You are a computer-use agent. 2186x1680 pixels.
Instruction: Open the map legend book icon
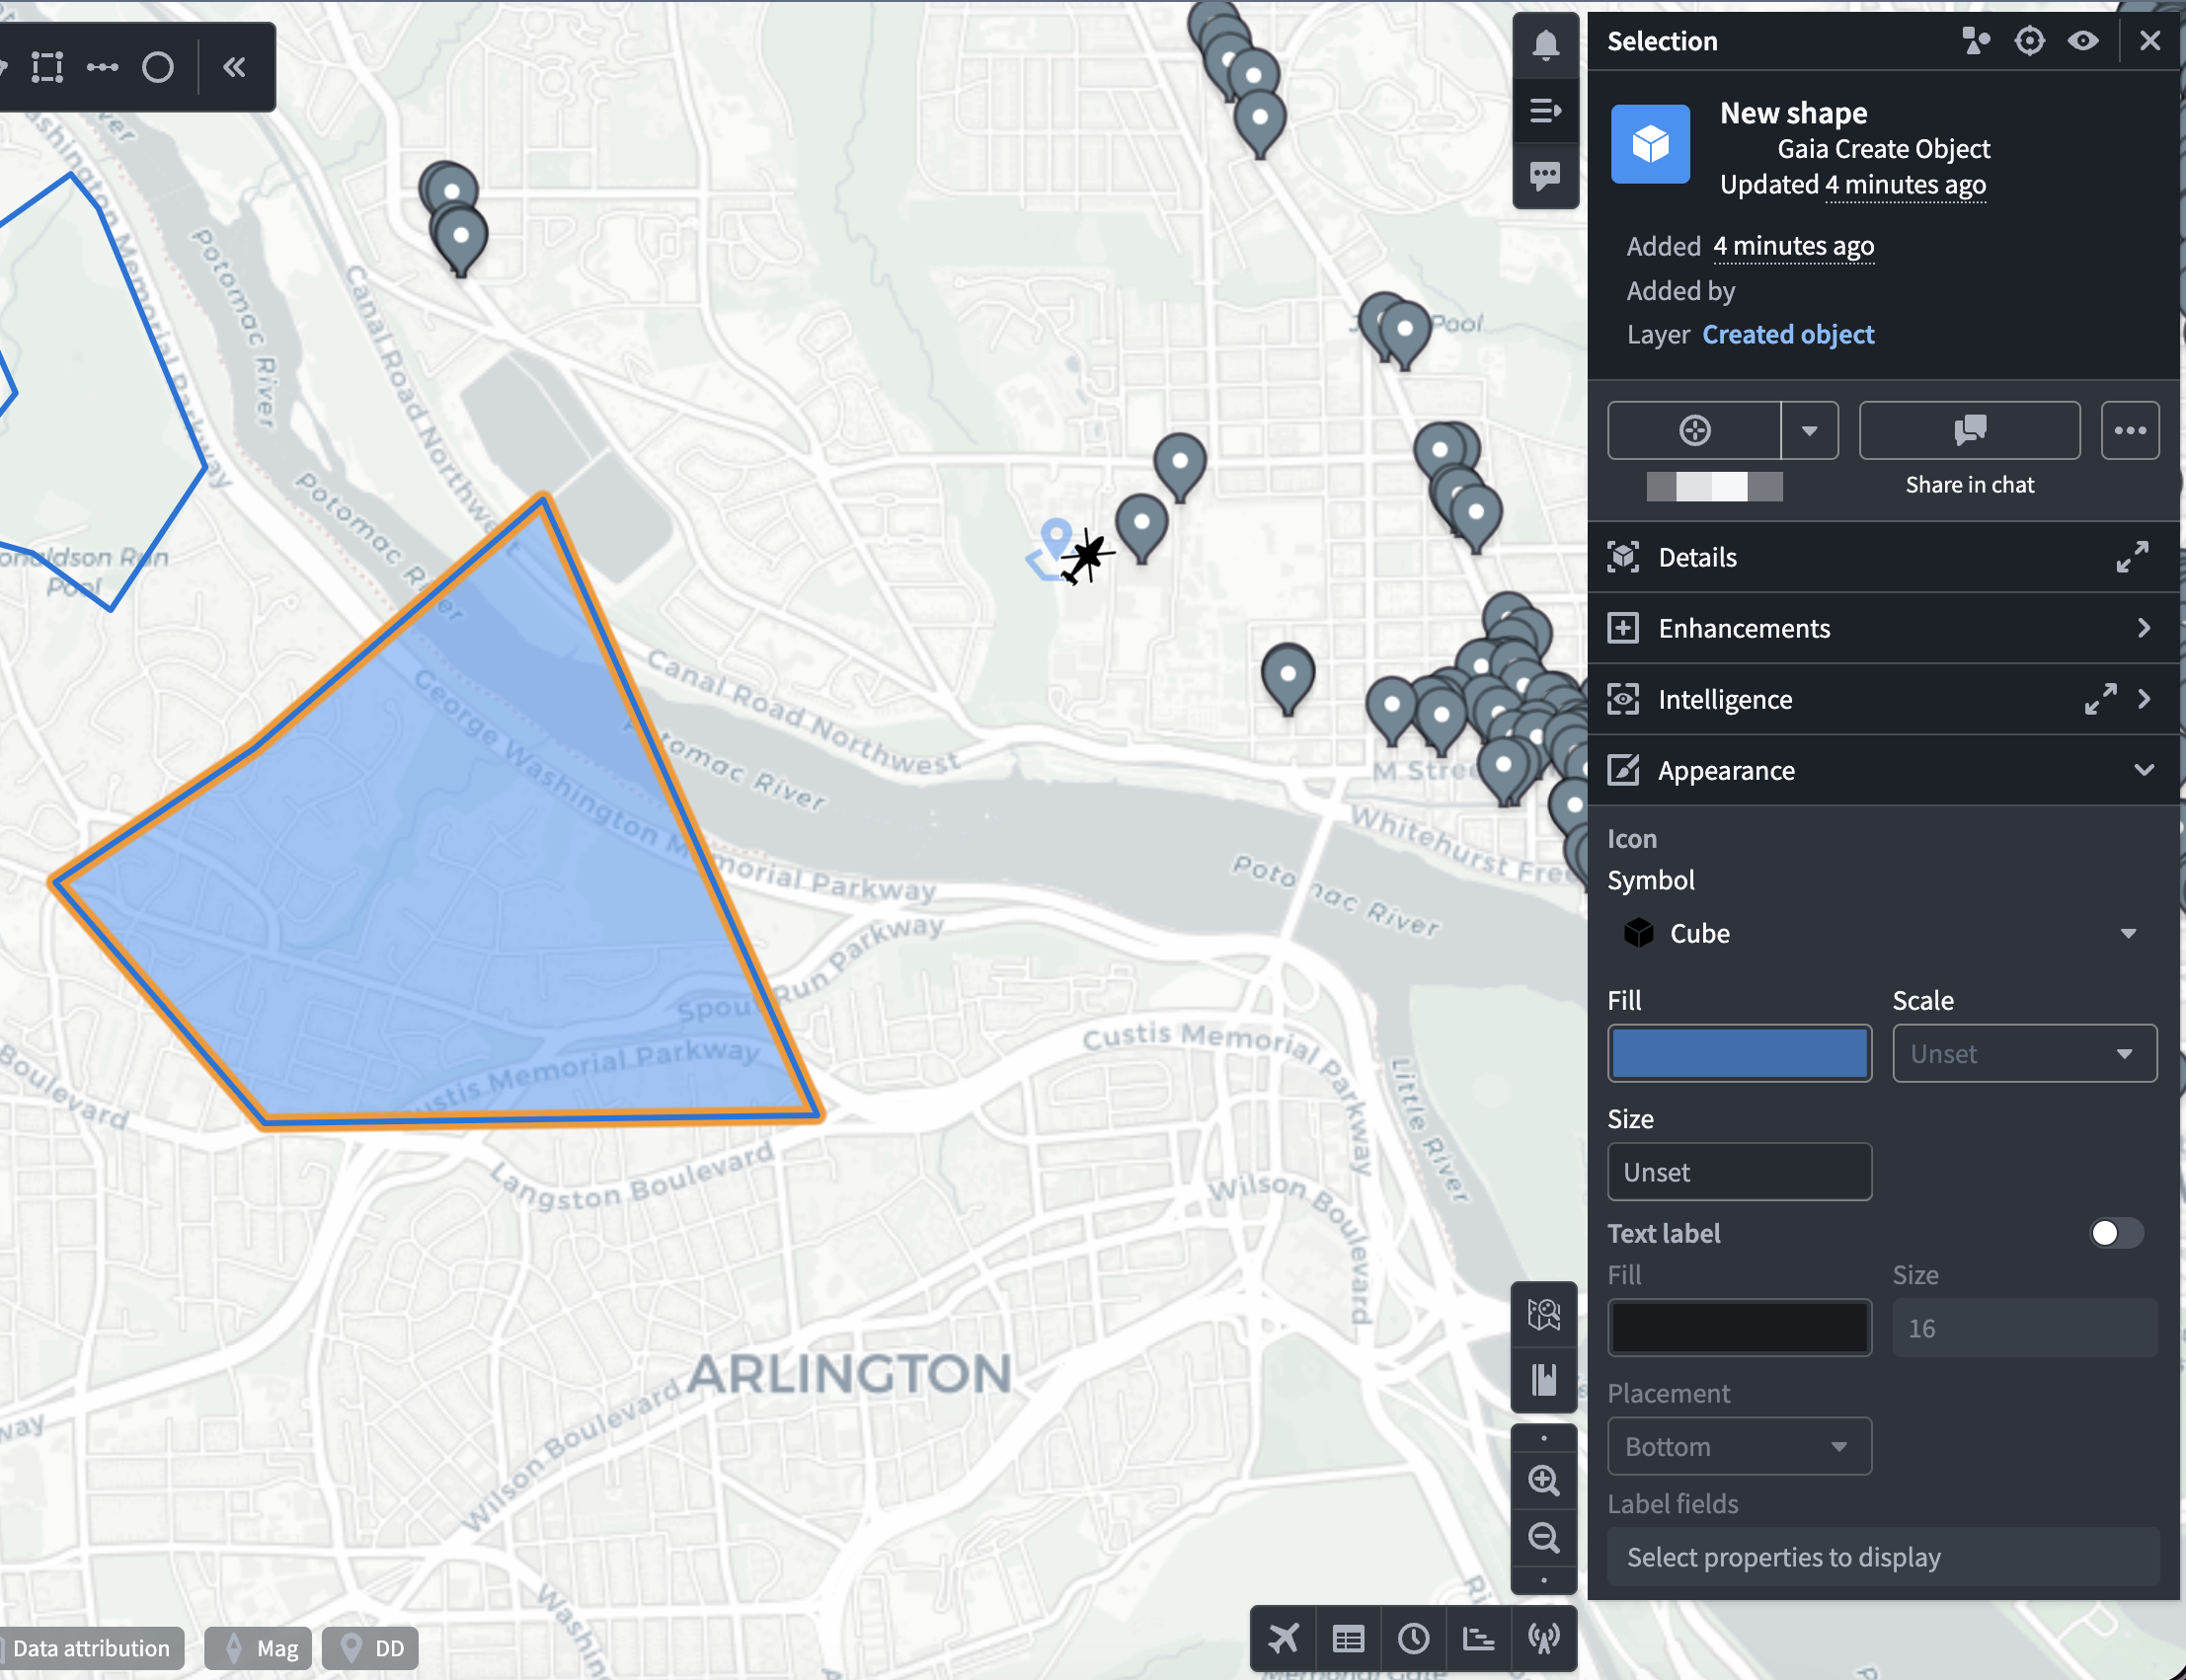[1544, 1380]
